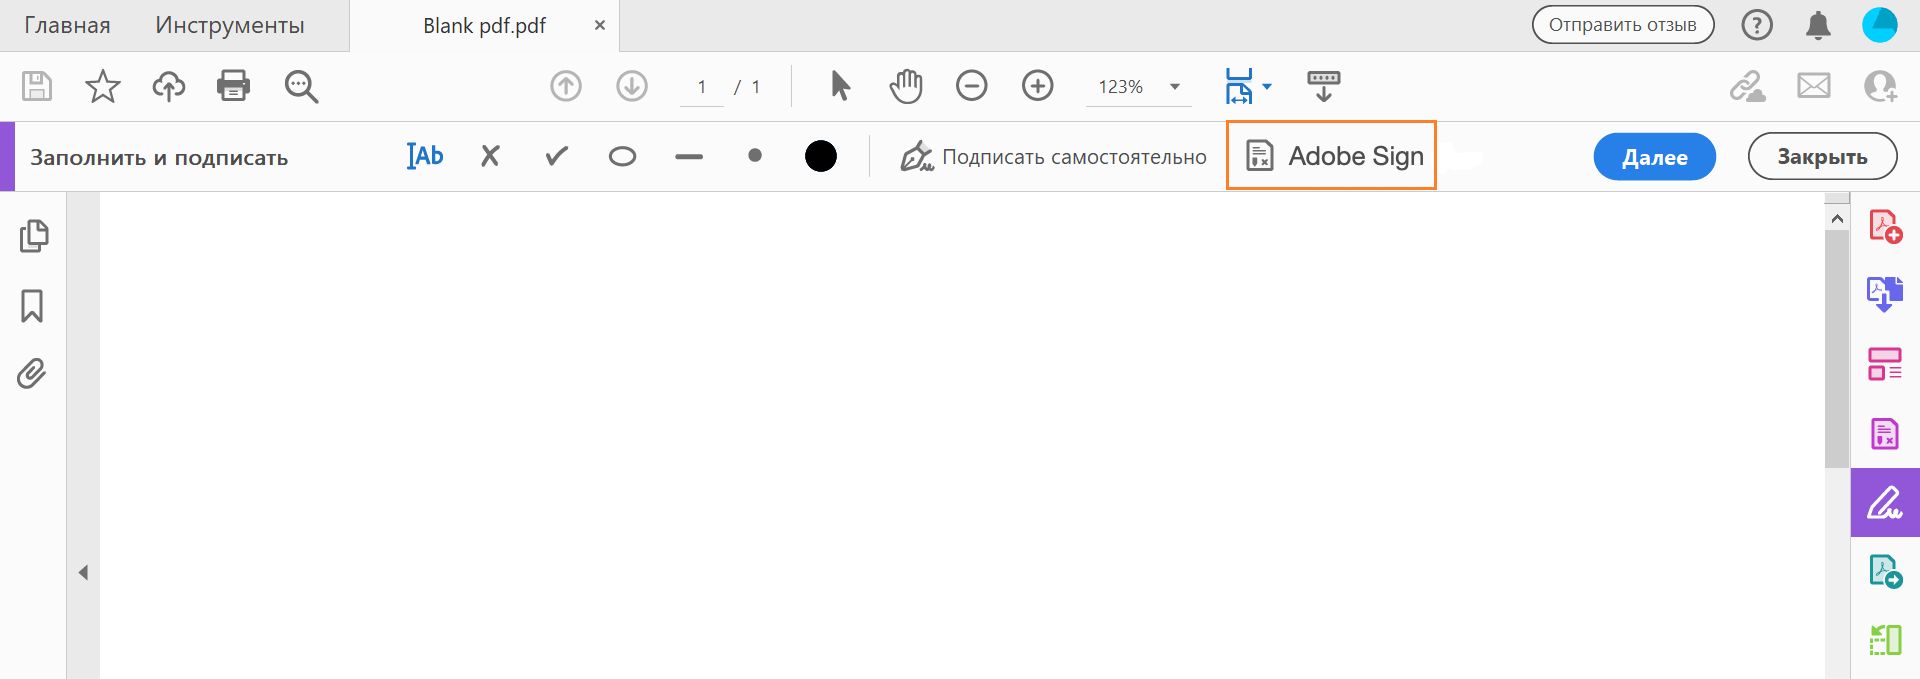Open Create PDF tool in sidebar

[1885, 227]
